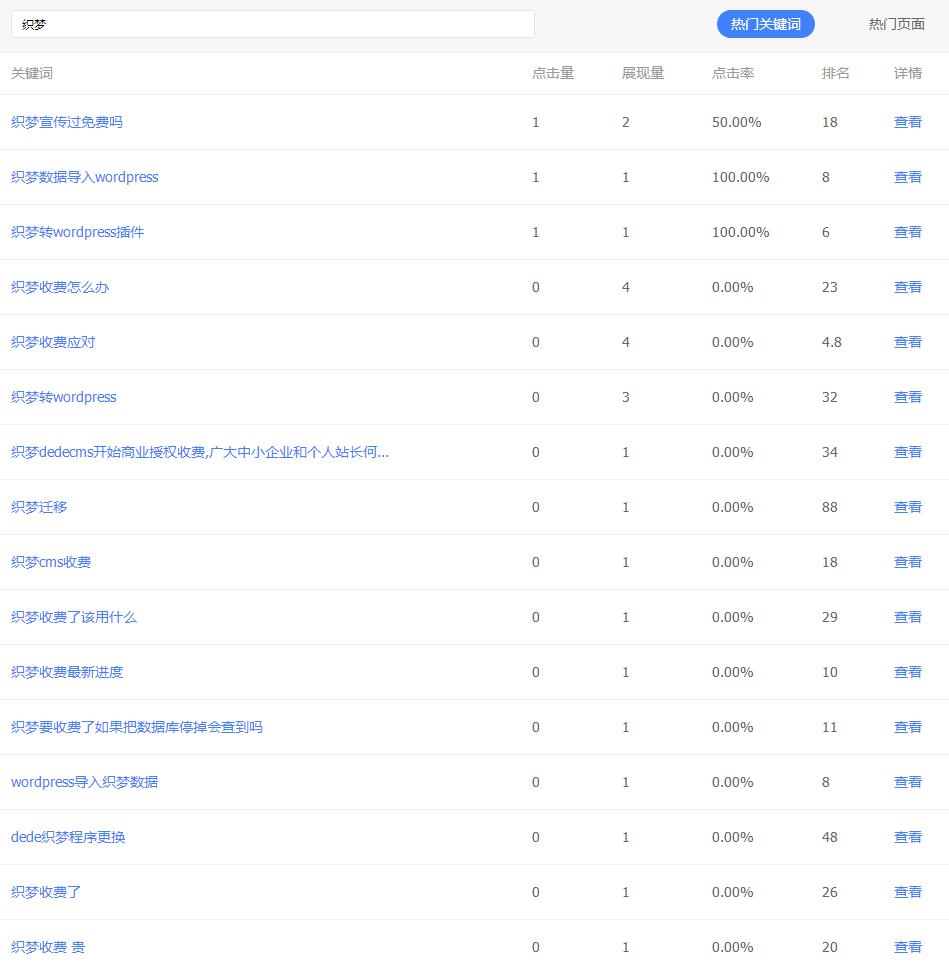The height and width of the screenshot is (967, 949).
Task: Click the 详情 column header
Action: pos(908,73)
